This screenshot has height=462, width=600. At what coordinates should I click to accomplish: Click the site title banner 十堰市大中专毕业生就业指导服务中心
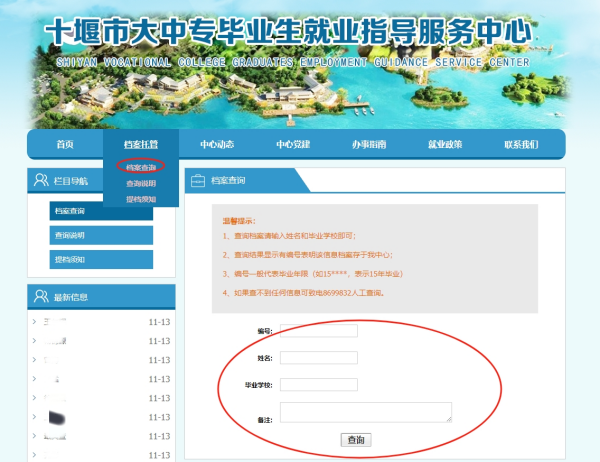288,31
